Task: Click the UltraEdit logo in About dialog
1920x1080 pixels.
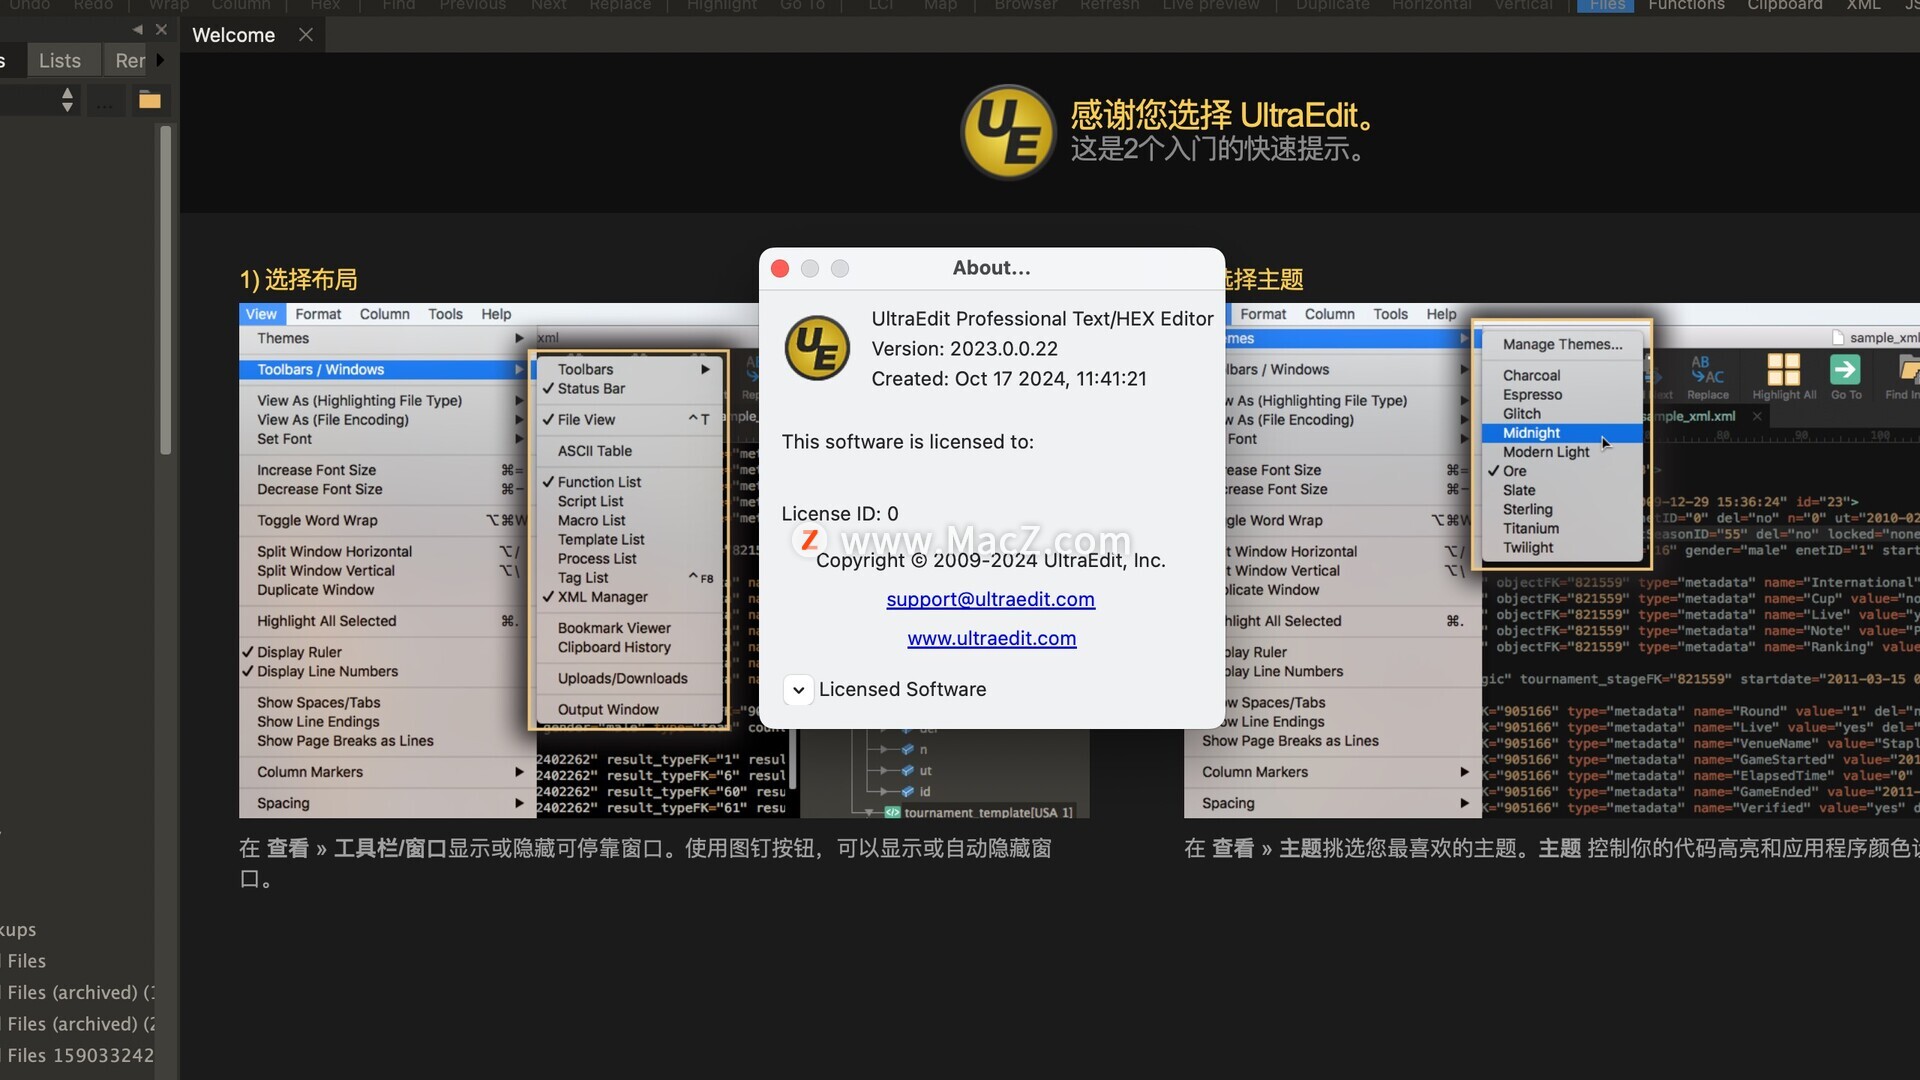Action: click(817, 348)
